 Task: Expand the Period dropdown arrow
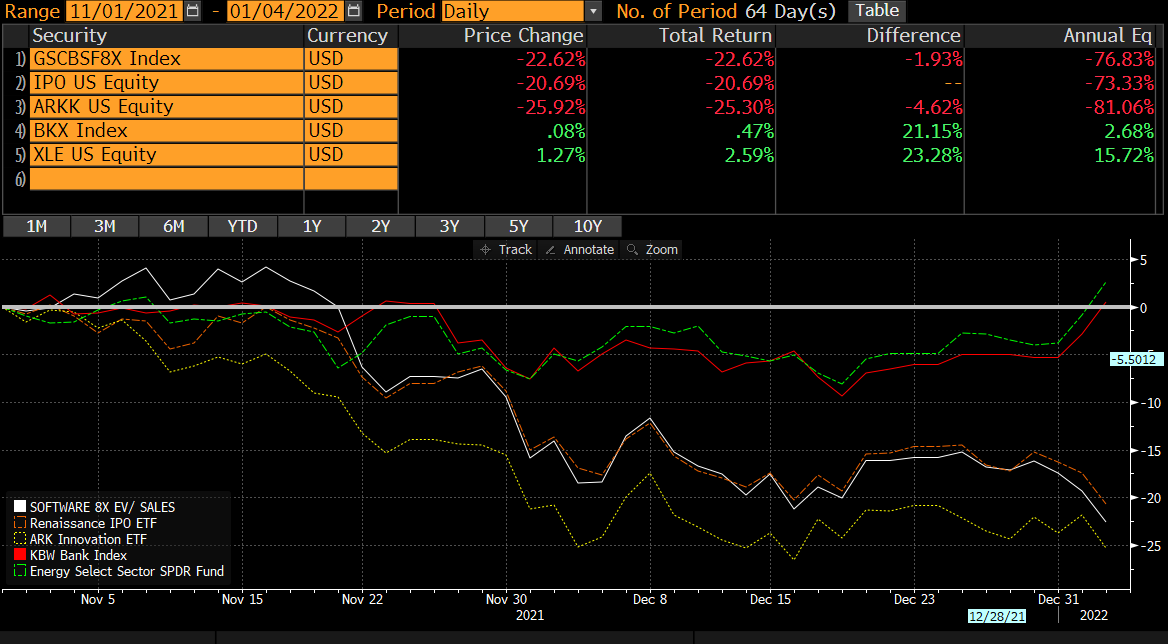(x=594, y=12)
